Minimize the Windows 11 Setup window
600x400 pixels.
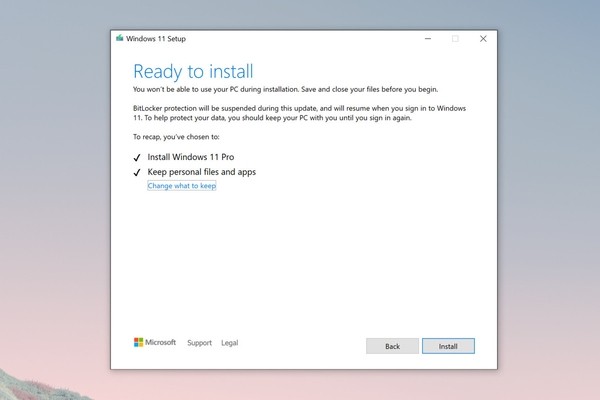(428, 39)
